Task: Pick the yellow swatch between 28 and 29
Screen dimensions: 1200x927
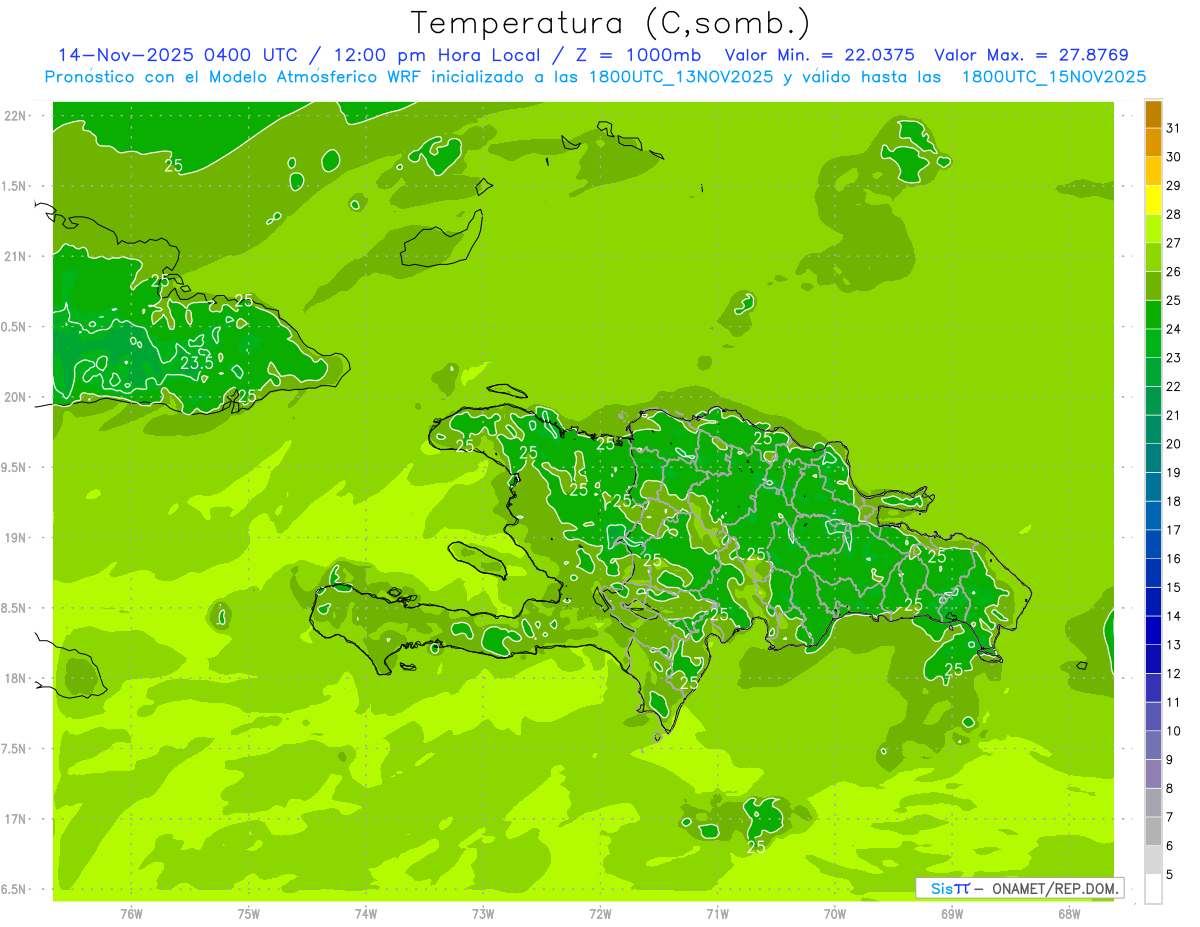Action: coord(1153,200)
